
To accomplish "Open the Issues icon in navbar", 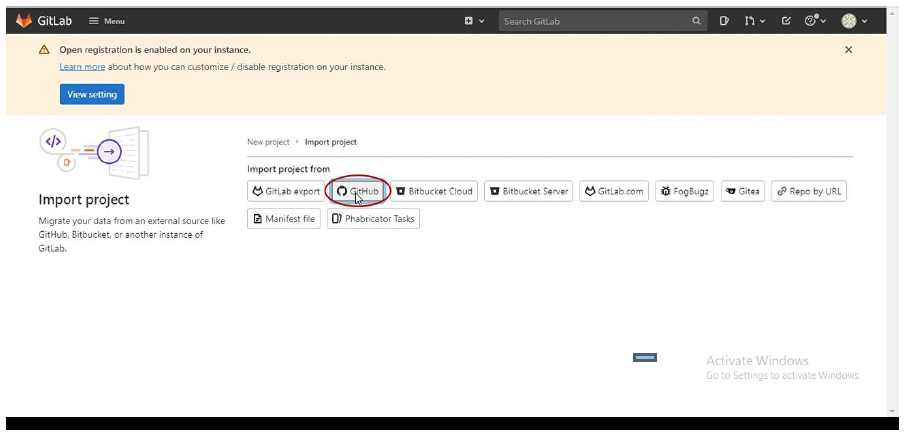I will [x=724, y=21].
